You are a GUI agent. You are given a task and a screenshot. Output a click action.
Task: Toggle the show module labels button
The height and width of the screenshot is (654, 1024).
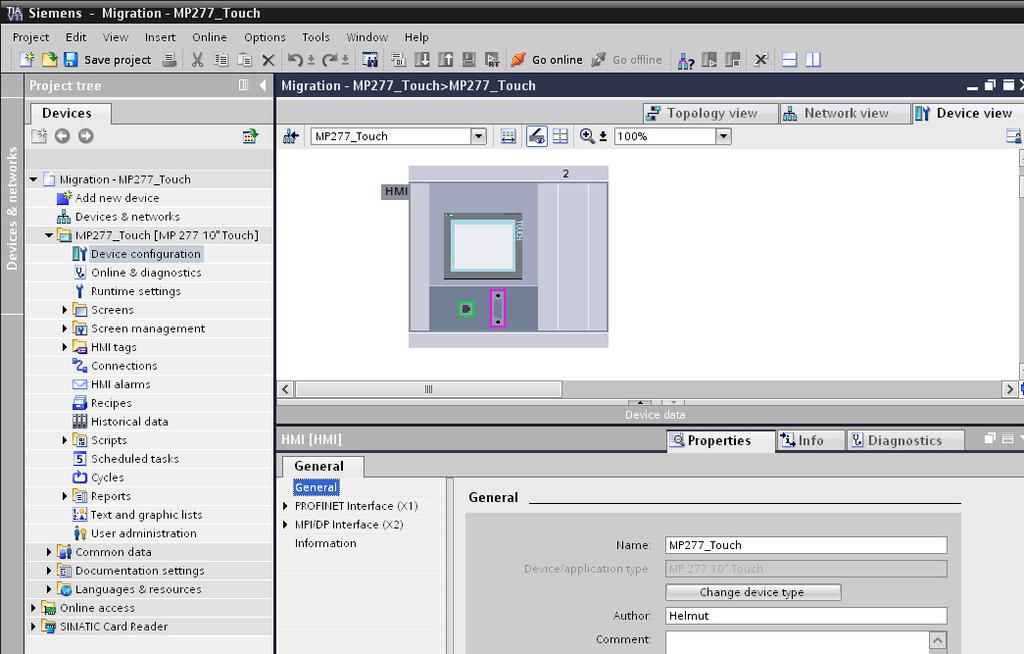tap(537, 136)
